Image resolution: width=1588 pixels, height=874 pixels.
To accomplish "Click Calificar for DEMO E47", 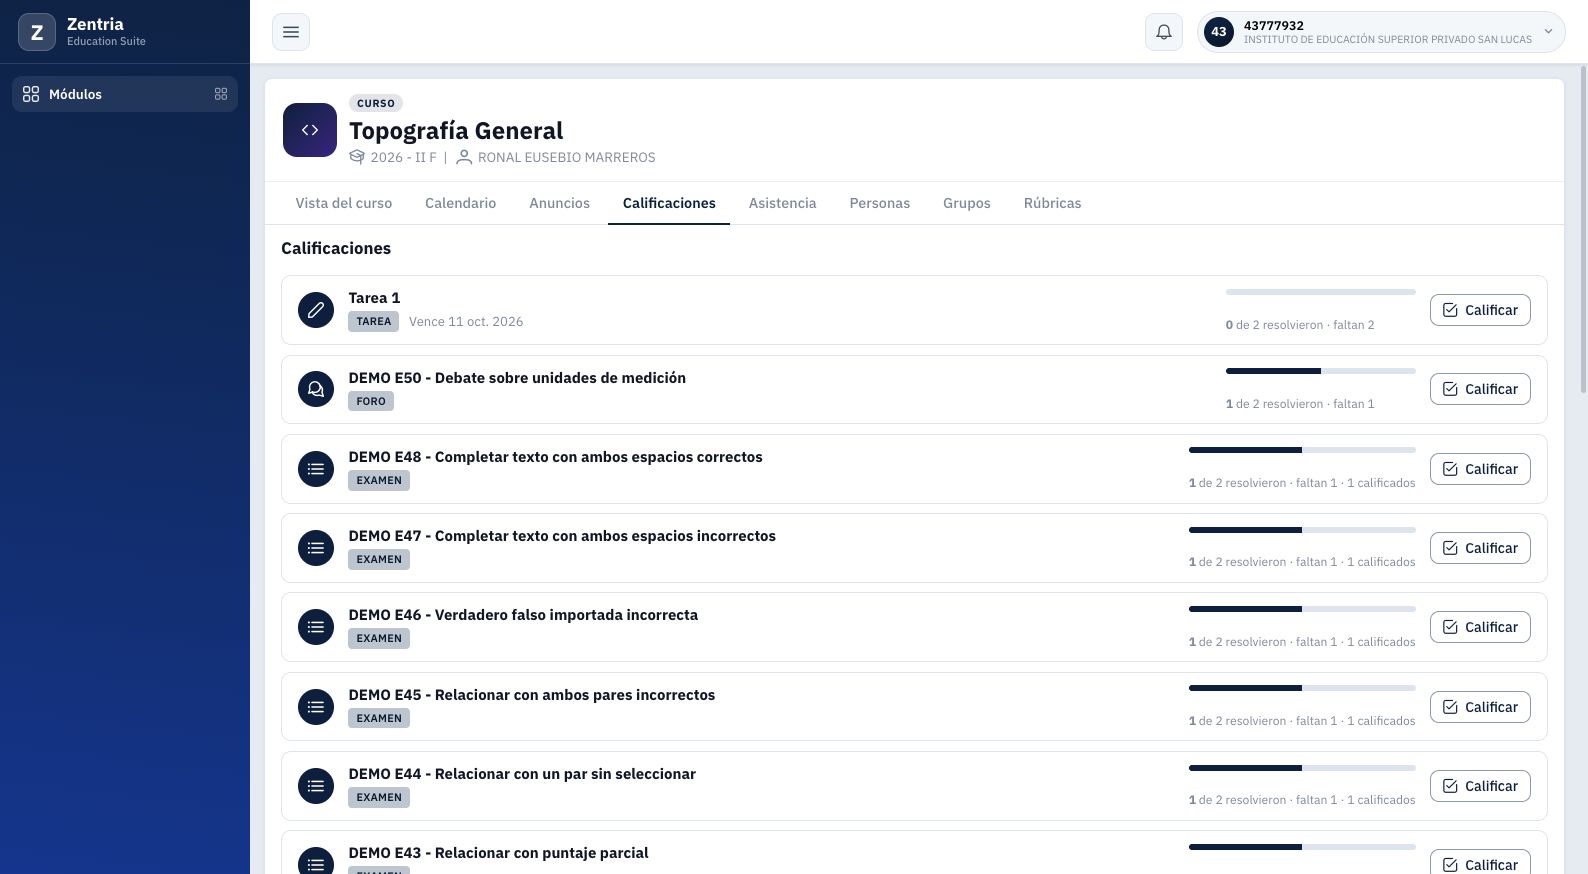I will pyautogui.click(x=1480, y=548).
